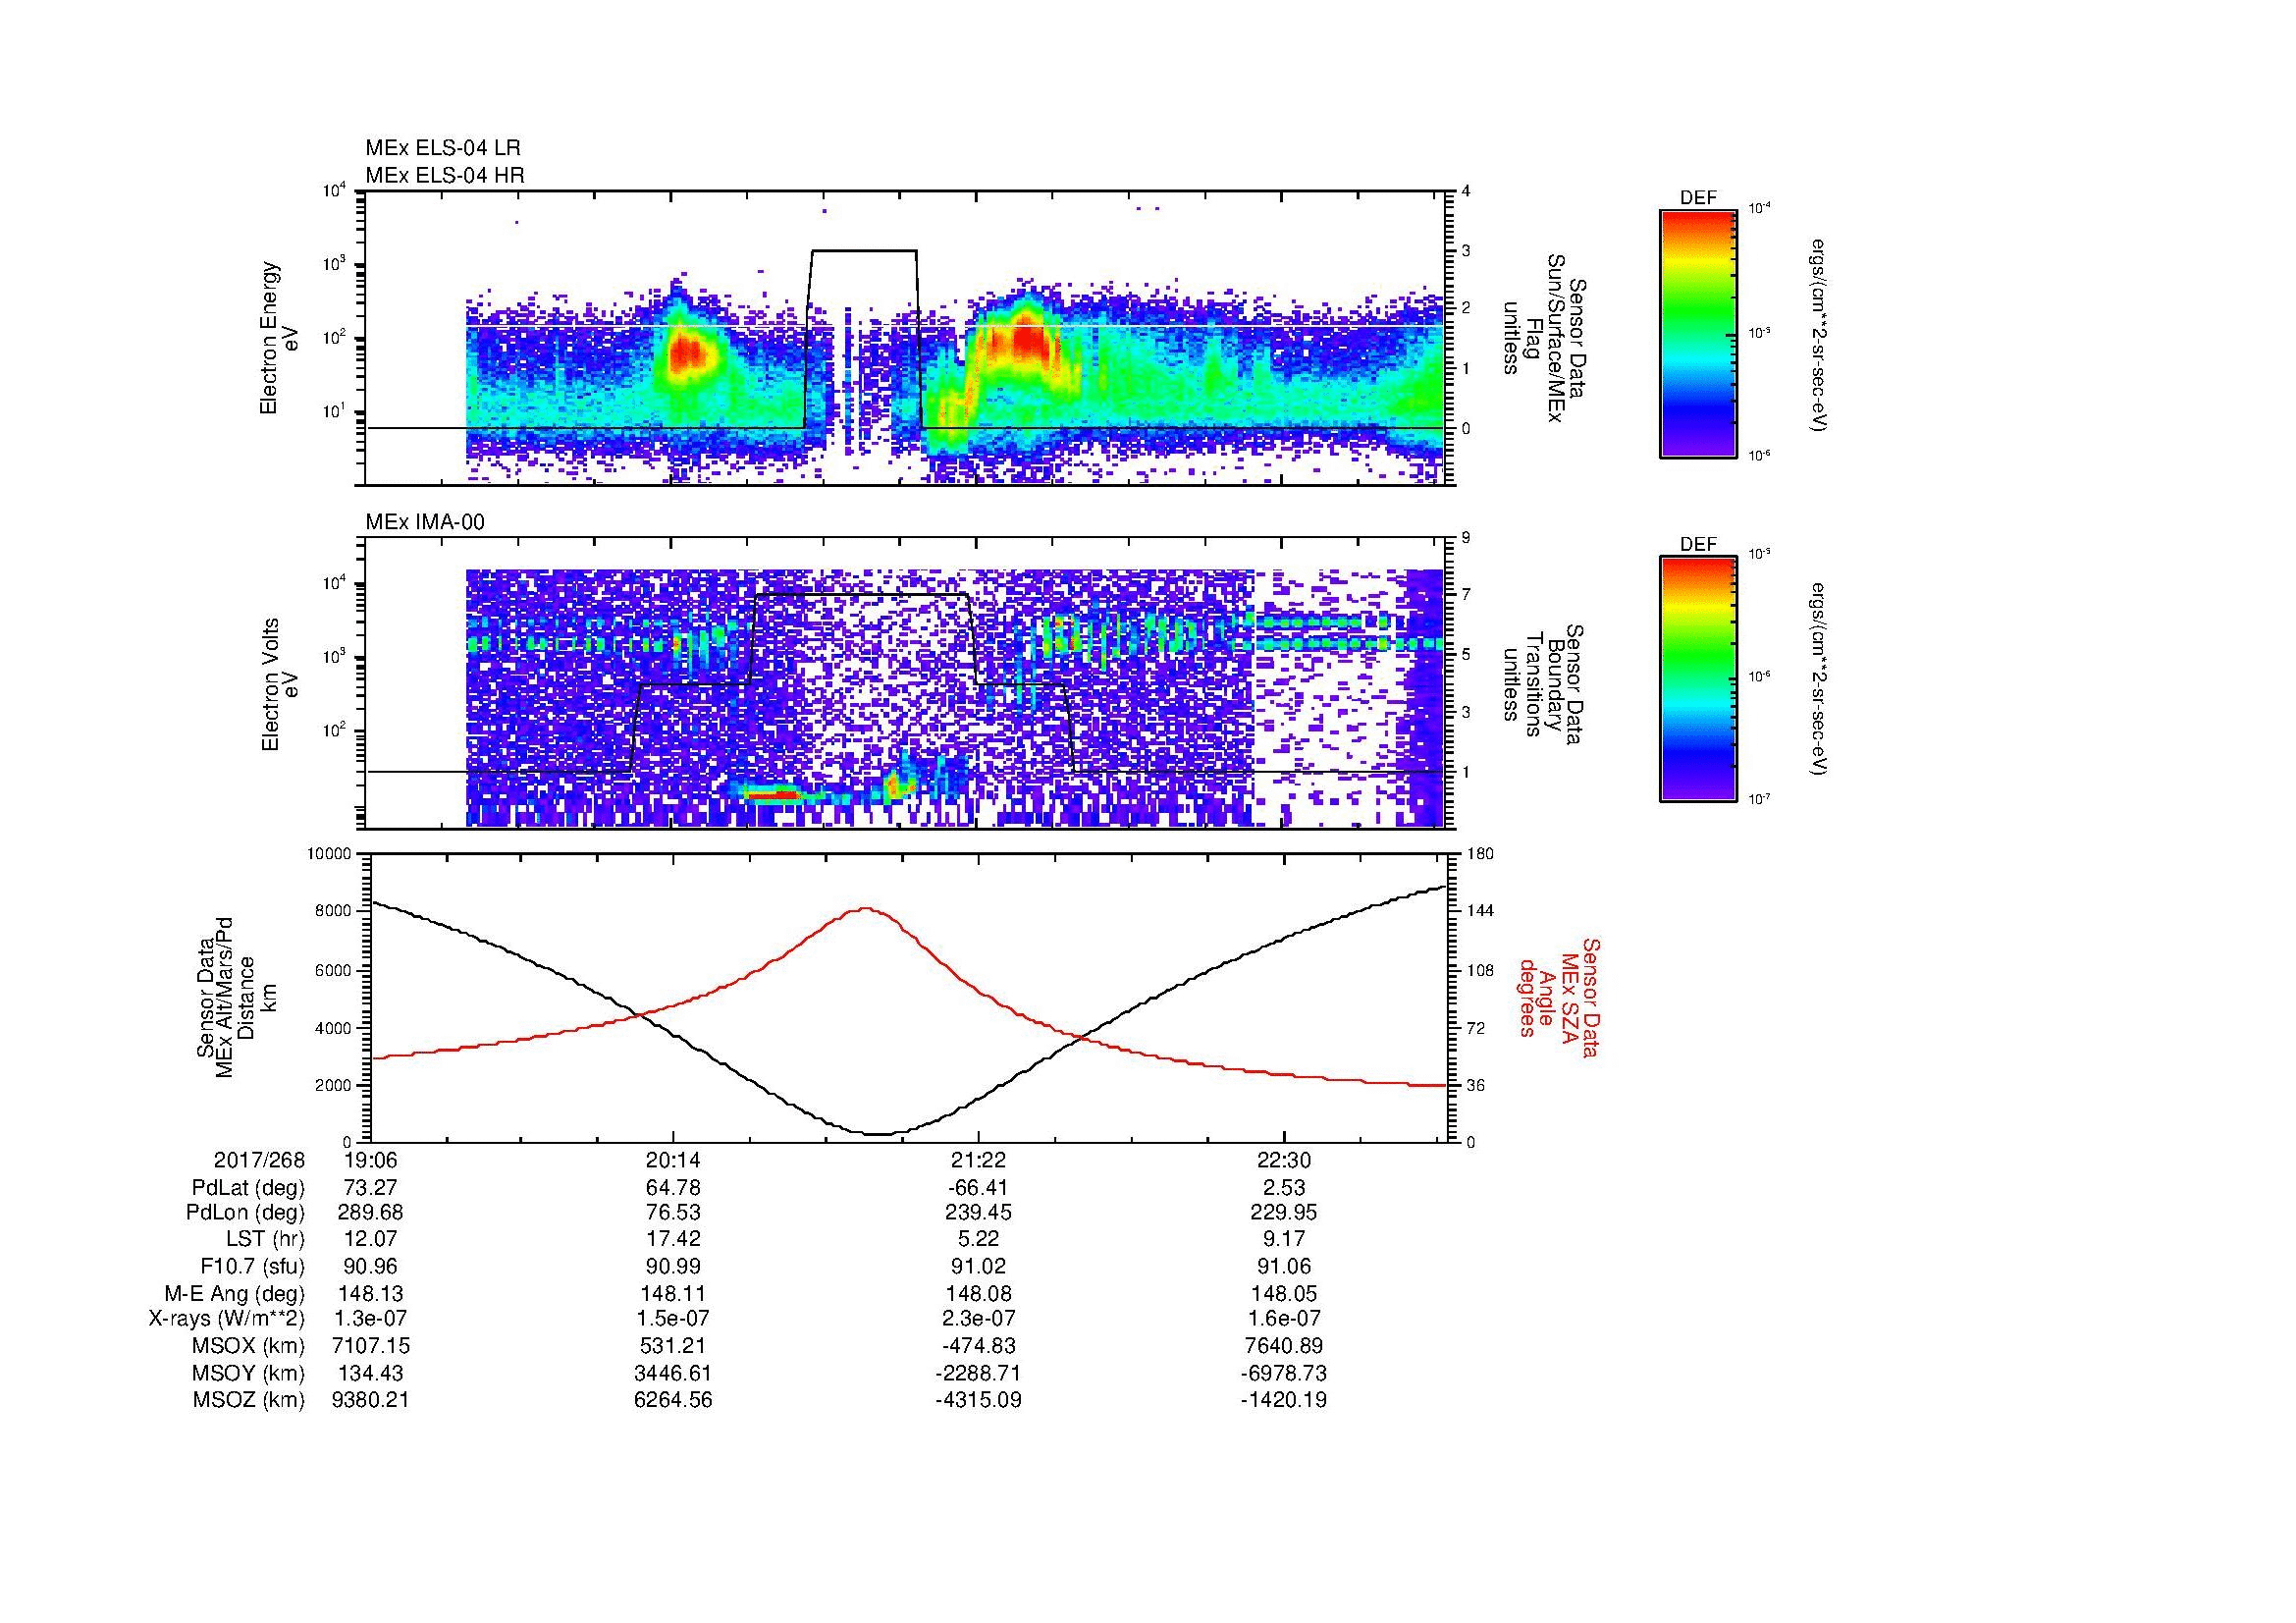The height and width of the screenshot is (1623, 2296).
Task: Click the time tick label '19:06'
Action: pyautogui.click(x=370, y=1160)
